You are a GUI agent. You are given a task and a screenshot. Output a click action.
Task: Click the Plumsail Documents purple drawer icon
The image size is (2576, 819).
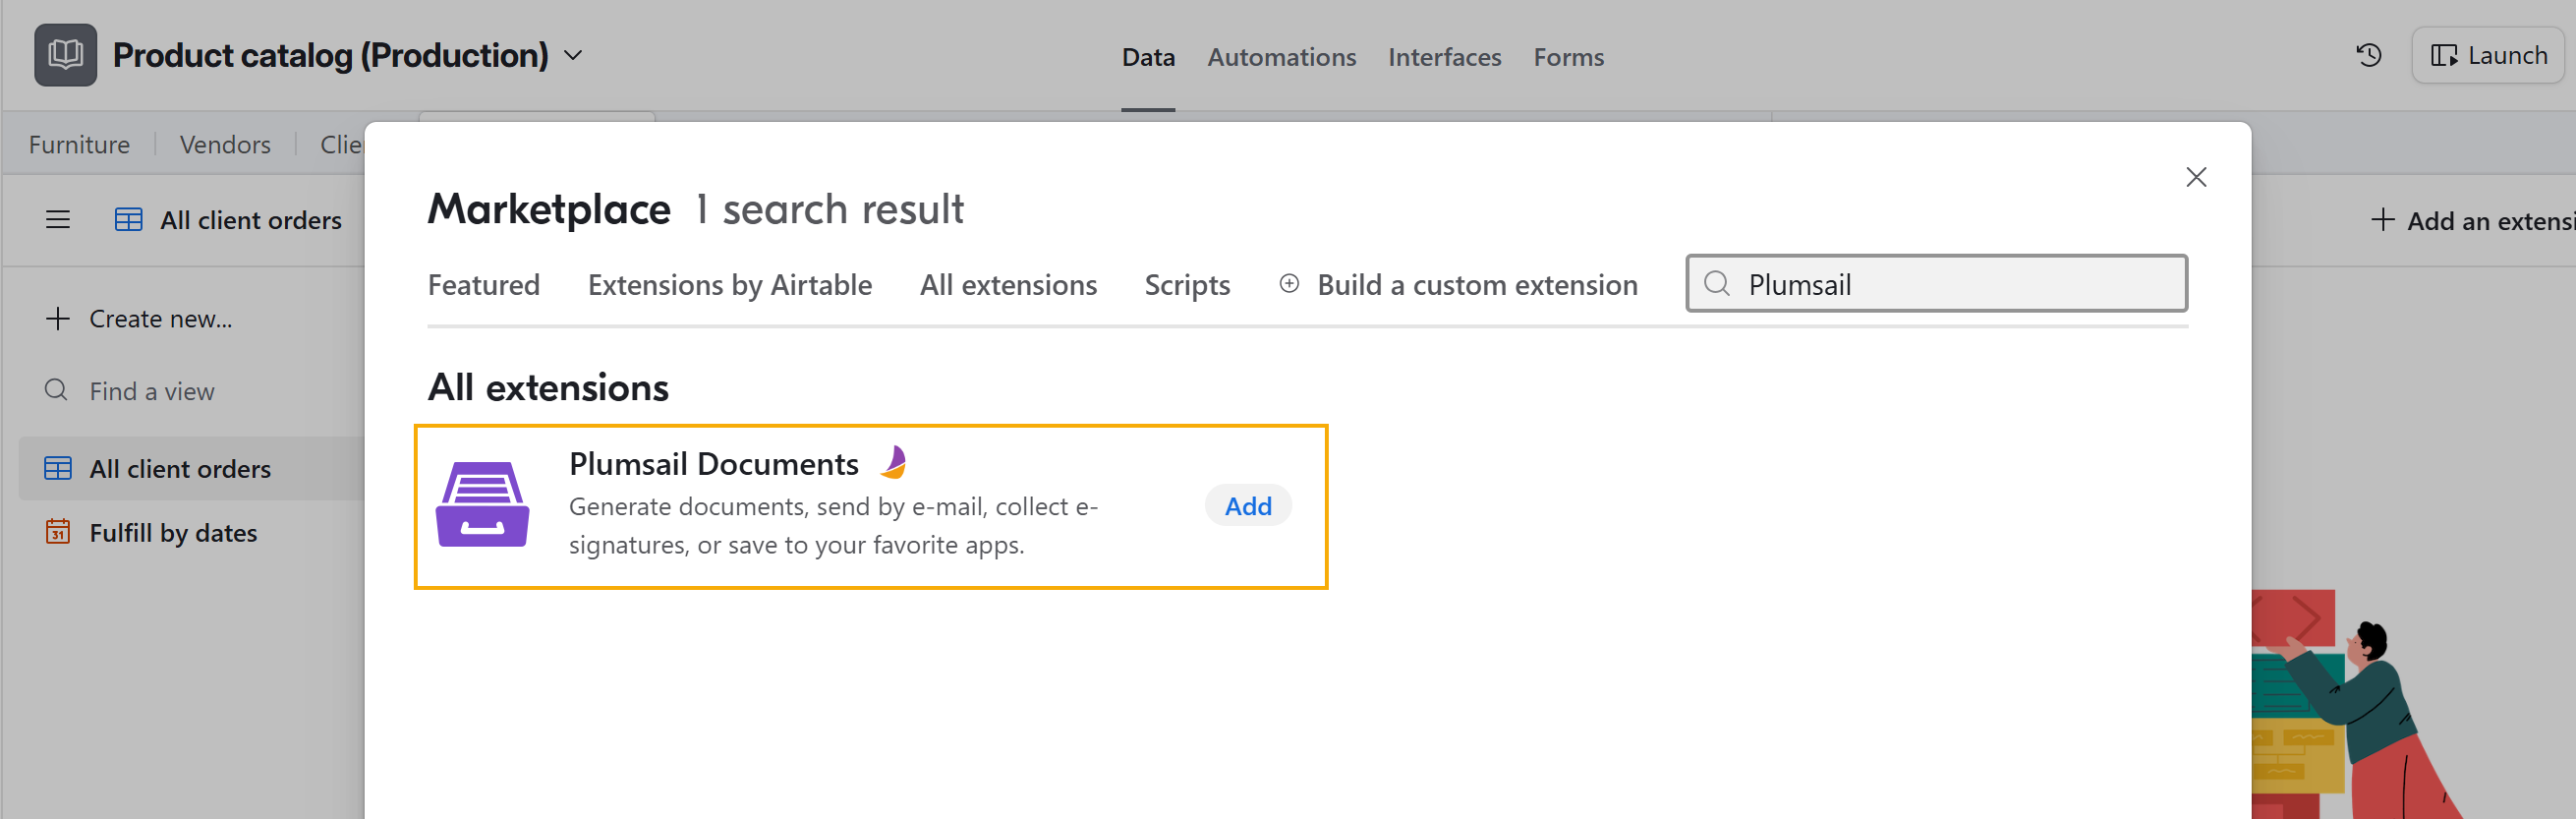click(482, 504)
